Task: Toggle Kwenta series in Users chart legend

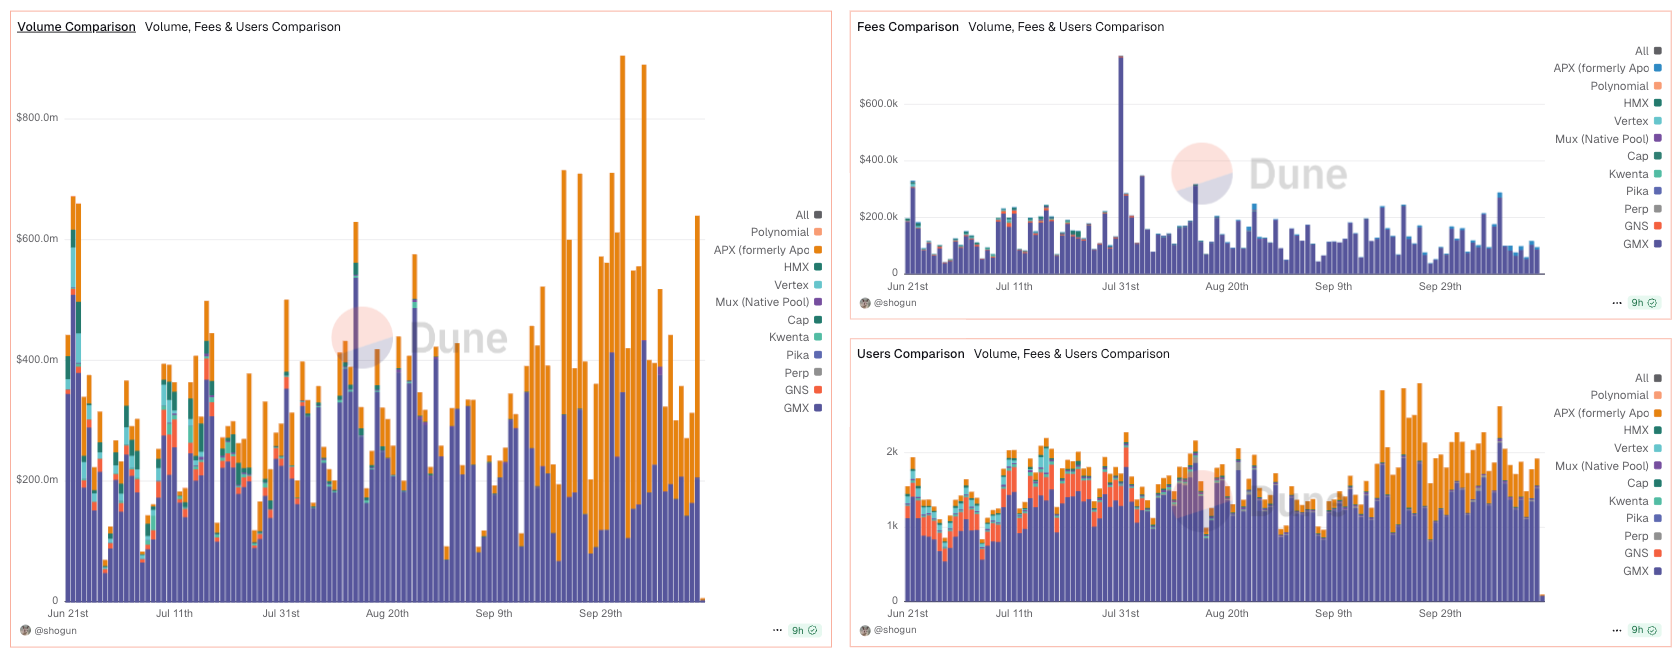Action: click(x=1628, y=501)
